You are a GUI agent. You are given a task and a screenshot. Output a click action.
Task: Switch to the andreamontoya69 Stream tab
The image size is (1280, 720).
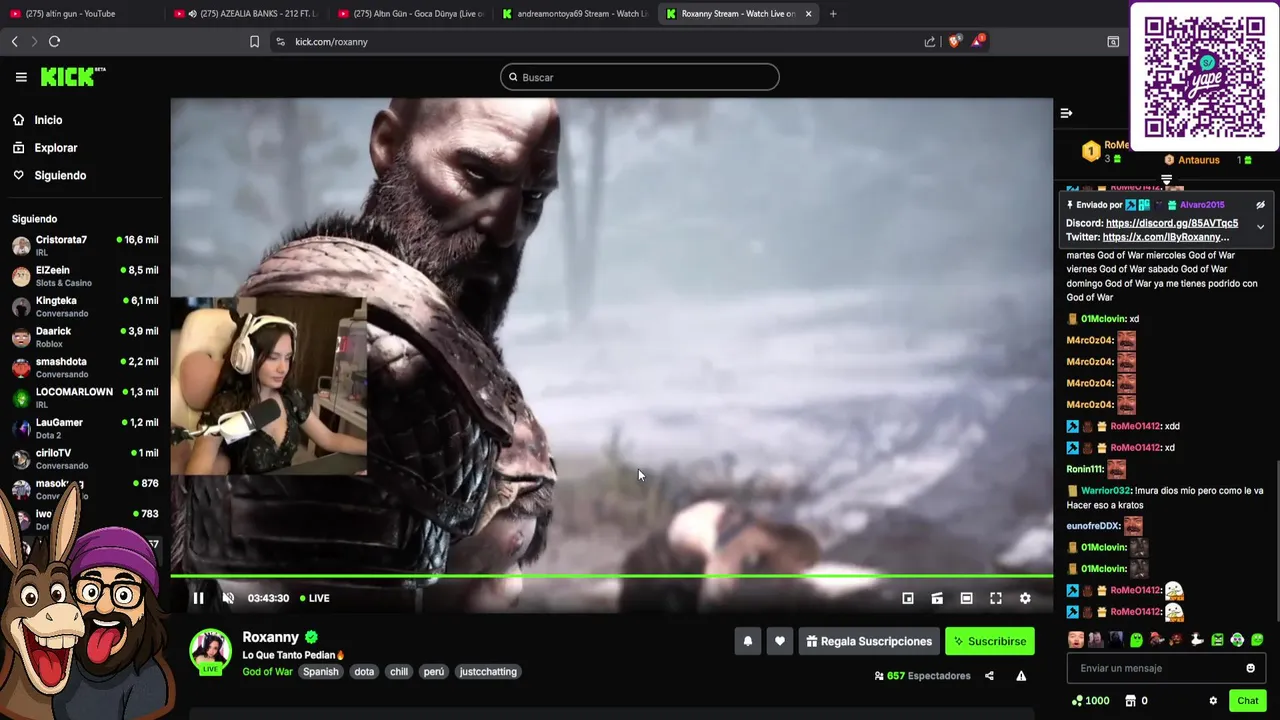point(575,14)
